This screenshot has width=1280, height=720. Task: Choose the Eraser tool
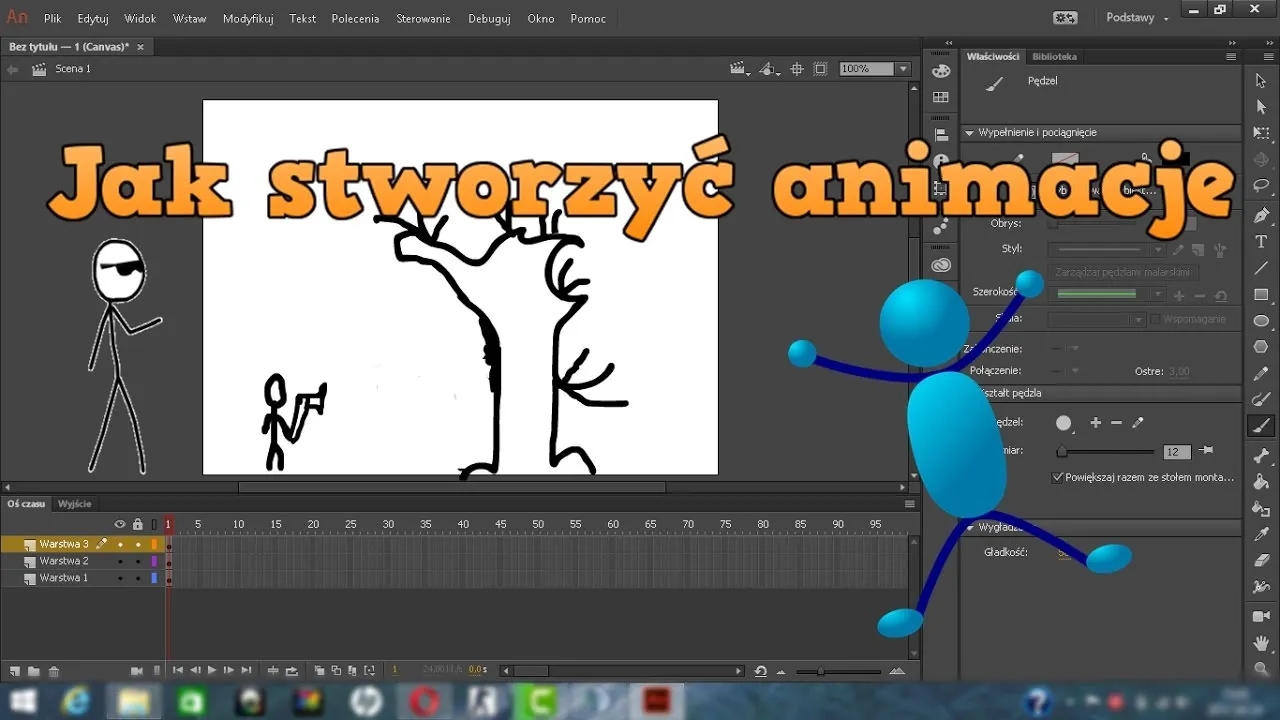click(1261, 561)
